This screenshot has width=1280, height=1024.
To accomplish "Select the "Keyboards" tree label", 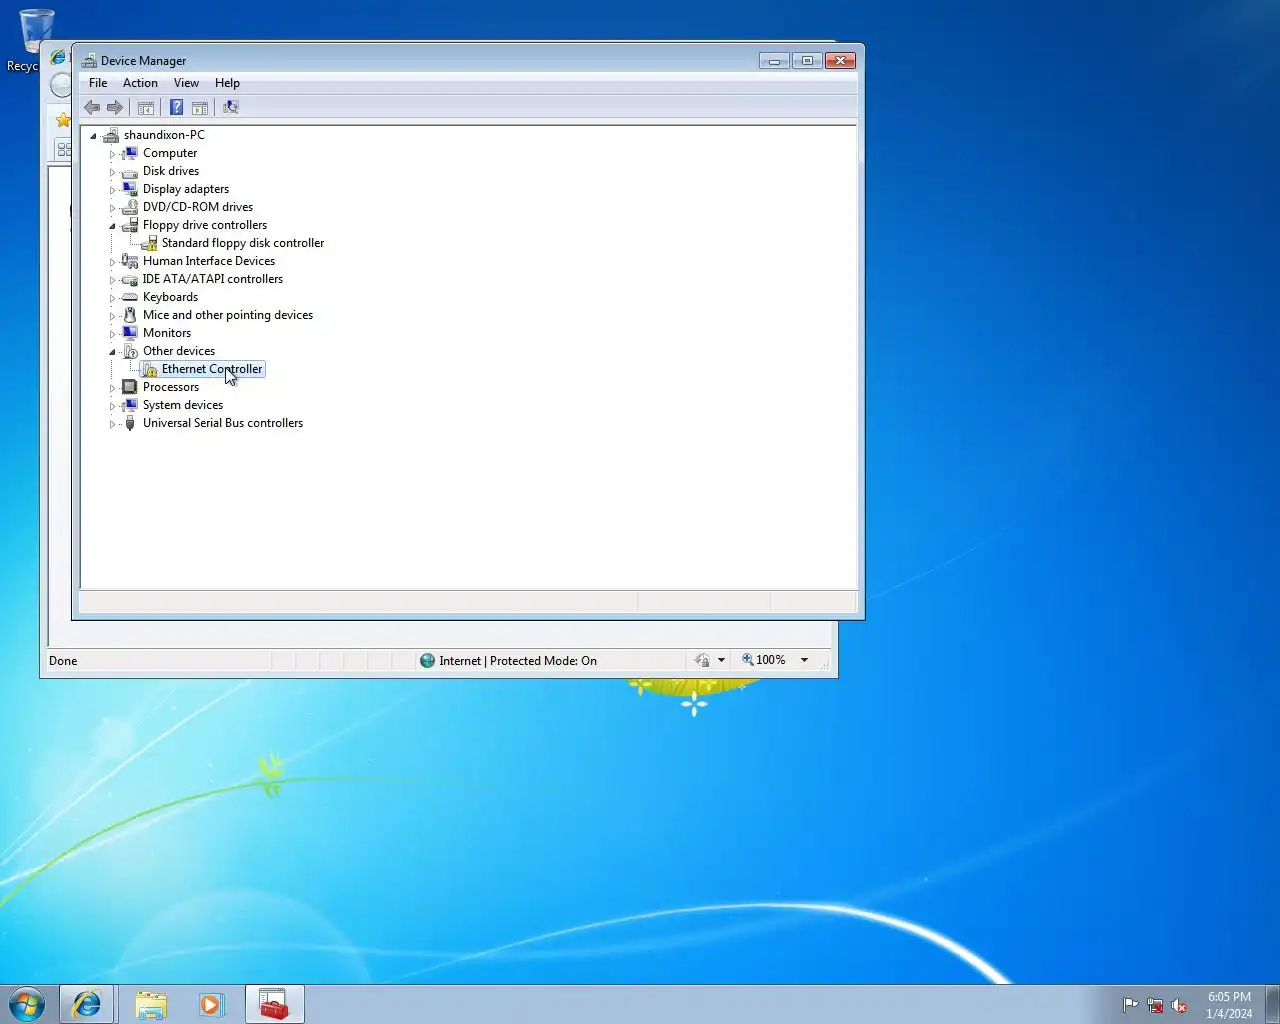I will [x=170, y=297].
